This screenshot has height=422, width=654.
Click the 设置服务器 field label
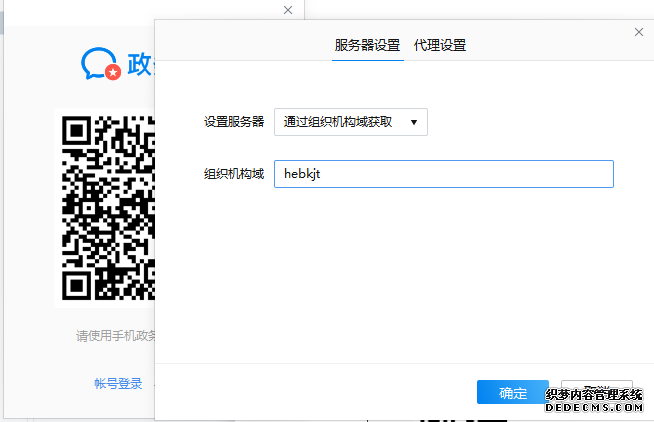point(234,122)
